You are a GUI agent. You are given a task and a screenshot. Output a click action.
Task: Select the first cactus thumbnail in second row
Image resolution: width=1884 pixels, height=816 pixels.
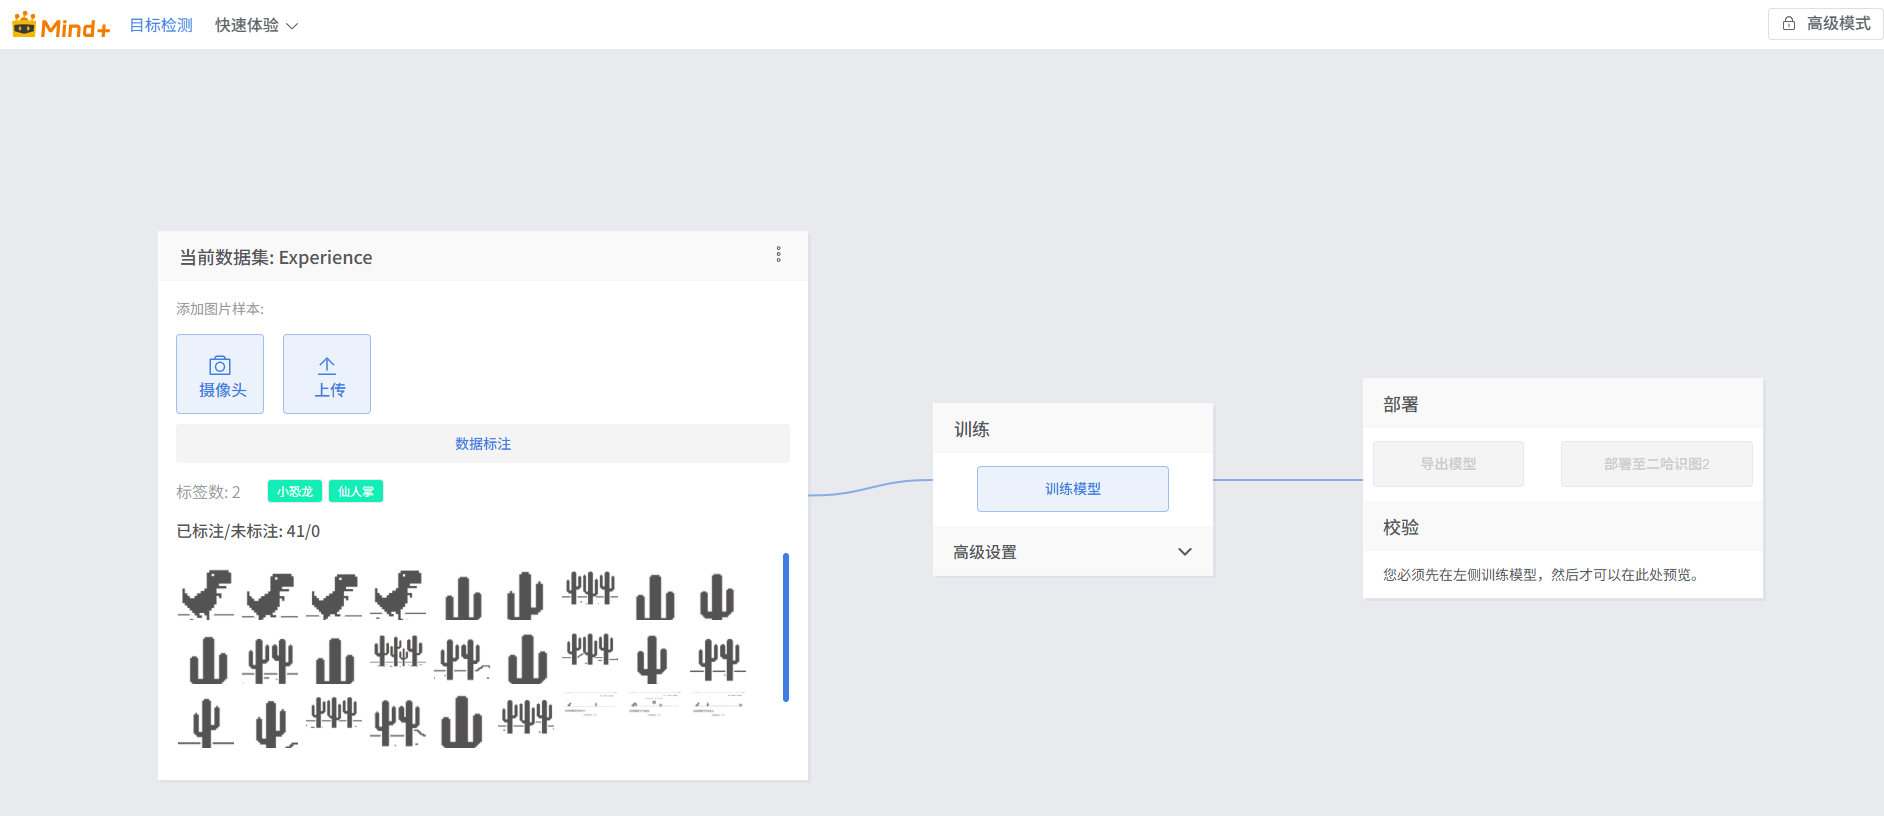(208, 660)
